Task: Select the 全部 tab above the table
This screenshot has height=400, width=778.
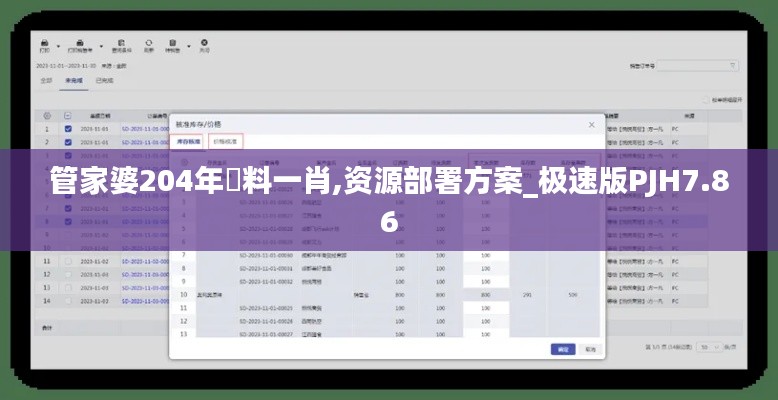Action: tap(46, 80)
